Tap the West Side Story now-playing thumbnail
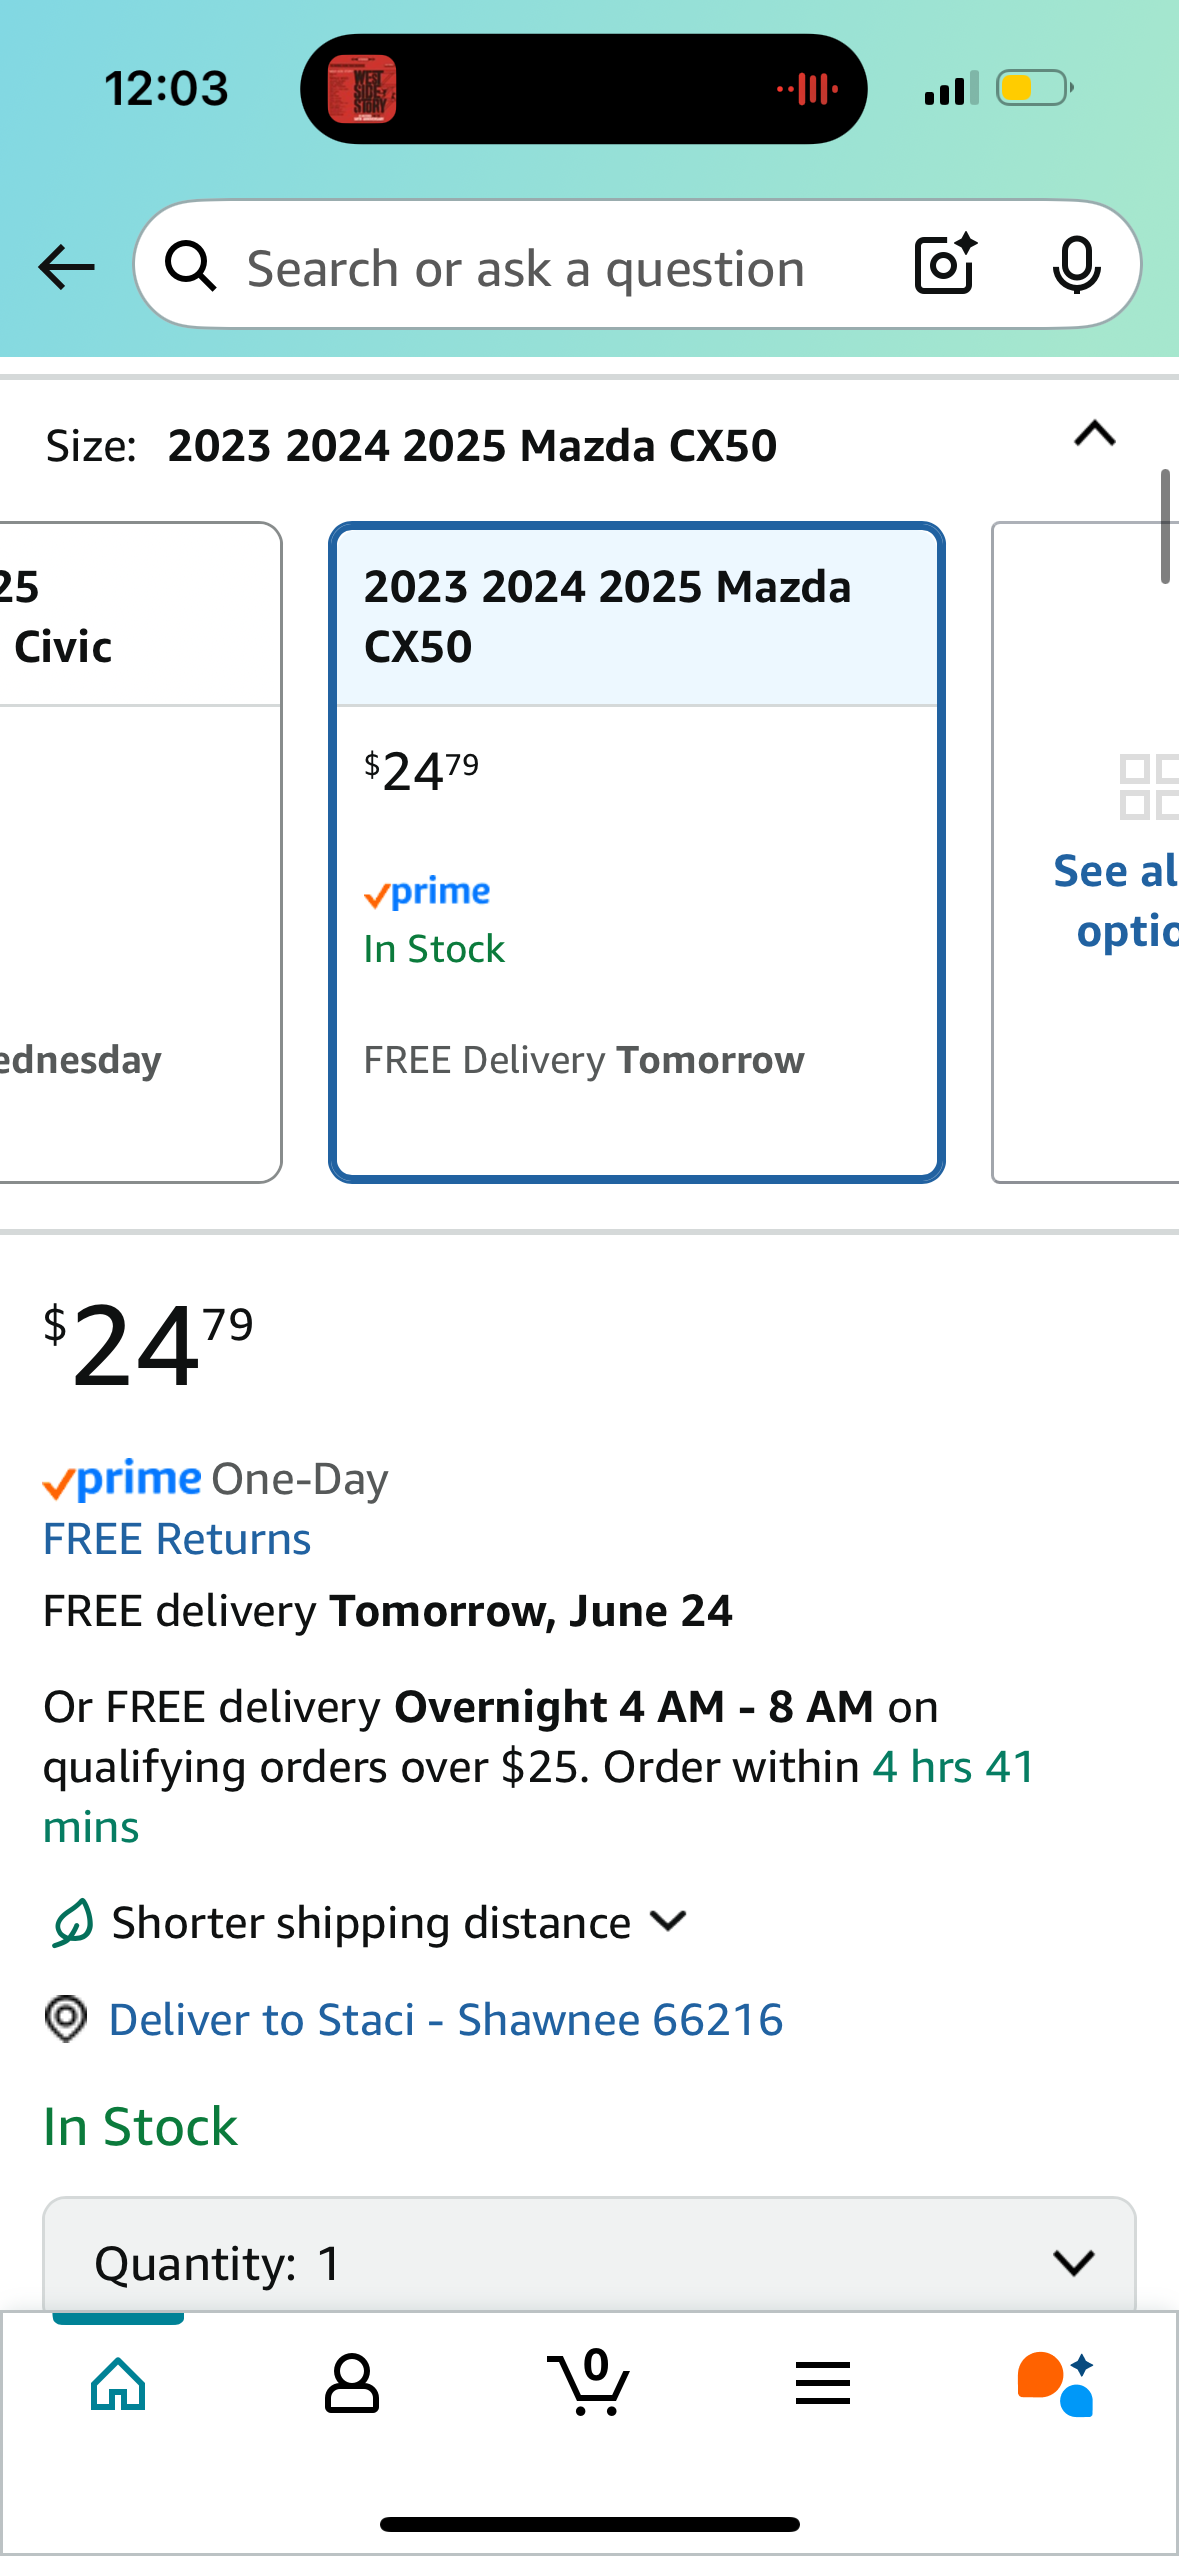 click(x=362, y=89)
